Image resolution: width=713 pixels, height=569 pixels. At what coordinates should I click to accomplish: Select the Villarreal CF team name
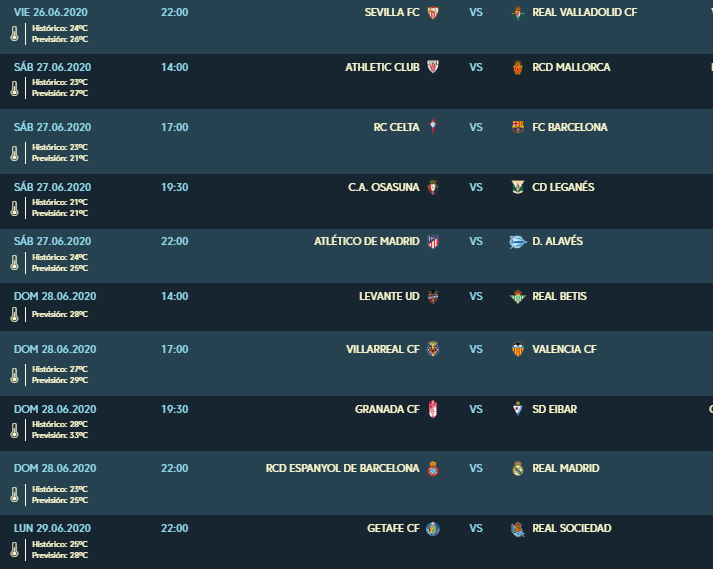click(383, 349)
